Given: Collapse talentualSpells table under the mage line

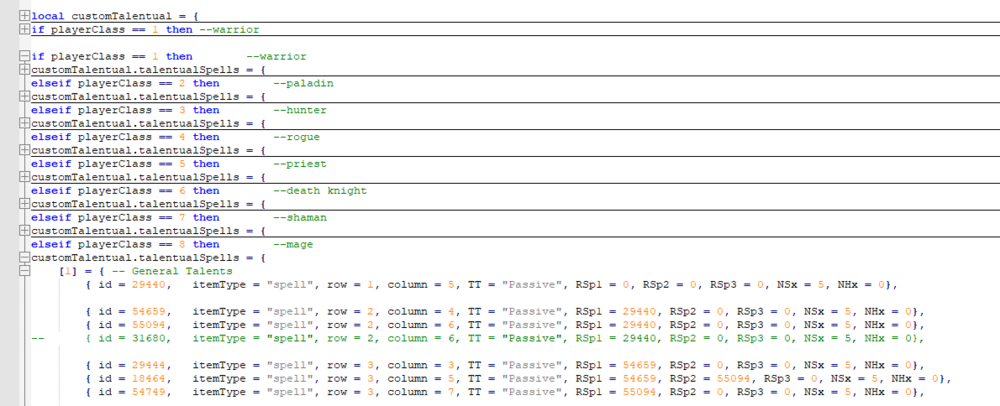Looking at the screenshot, I should (x=24, y=257).
